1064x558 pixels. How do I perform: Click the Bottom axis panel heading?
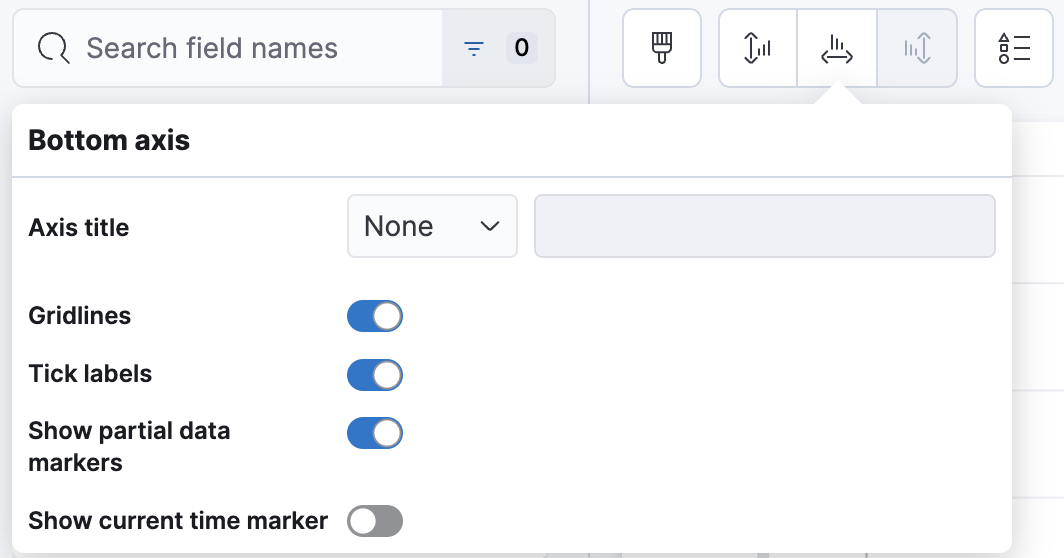click(x=109, y=141)
